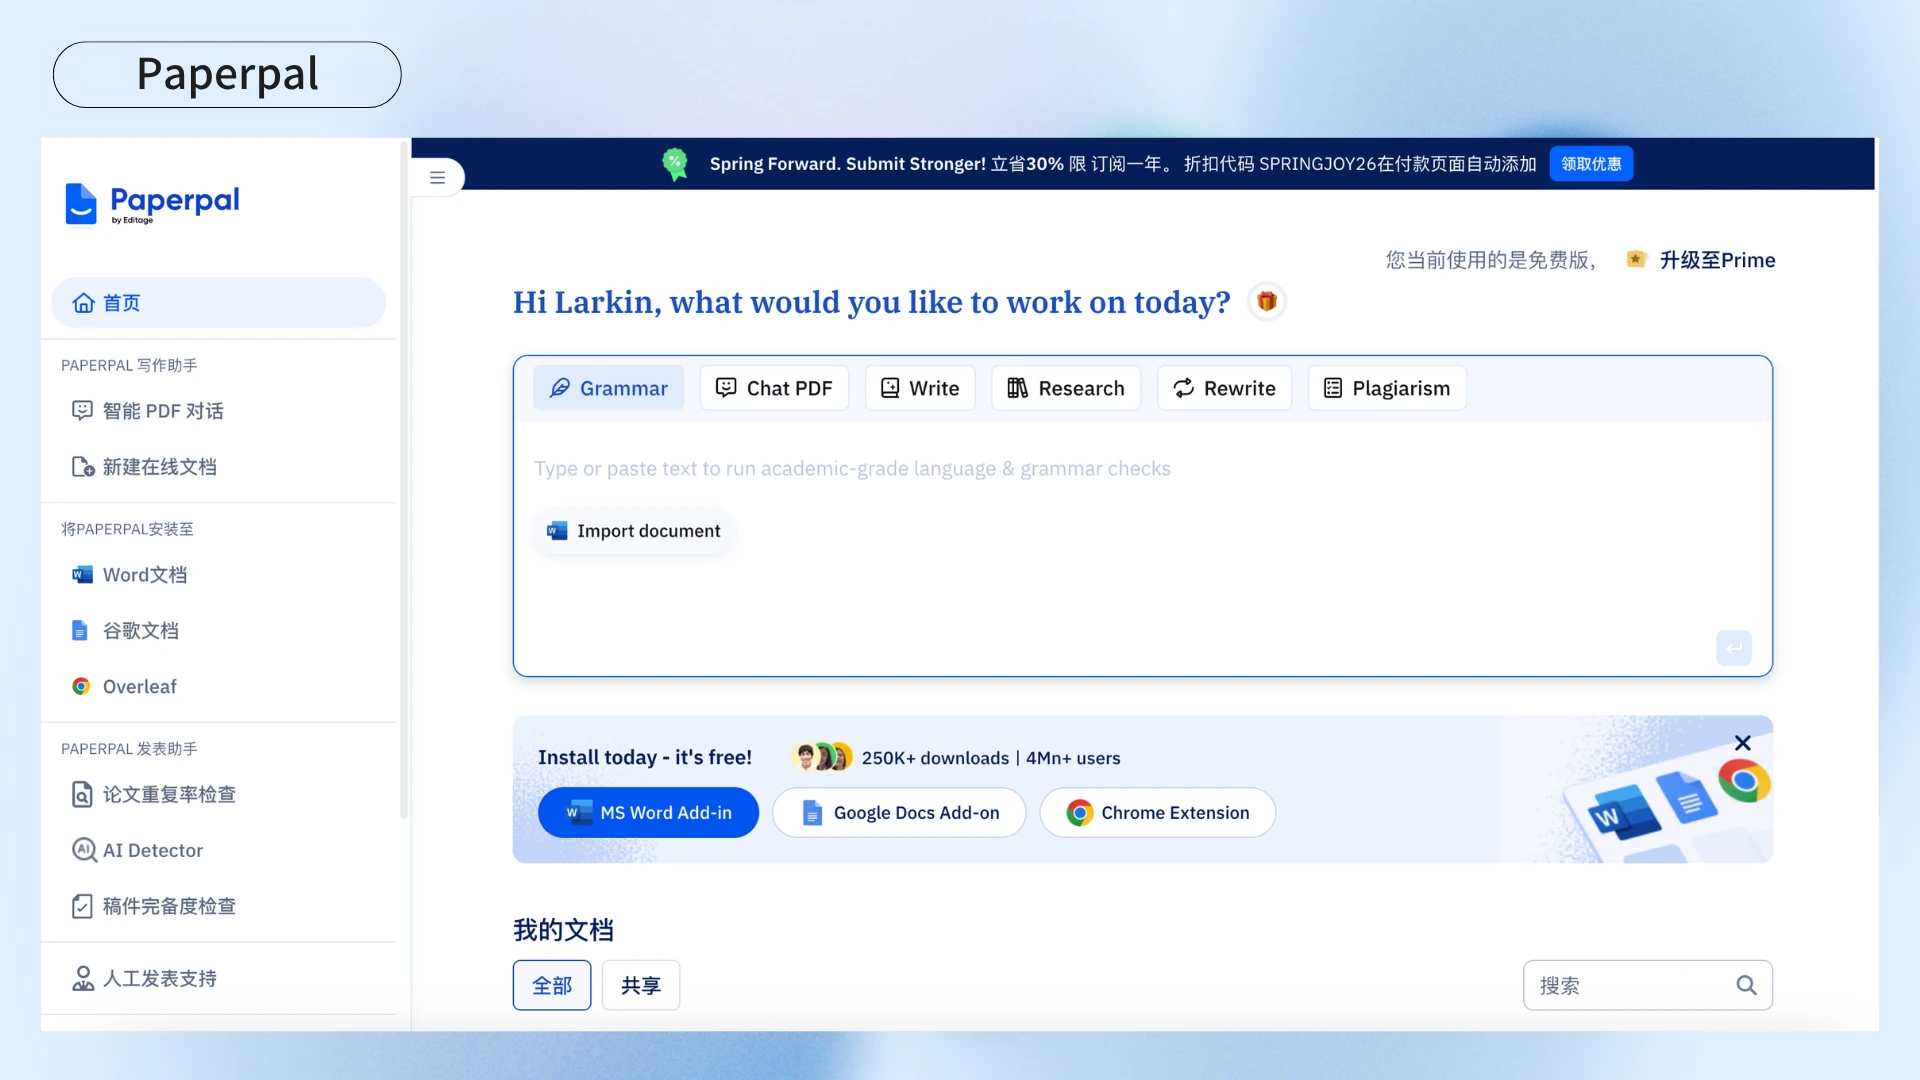Screen dimensions: 1920x1080
Task: Create a new online document (新建在线文档)
Action: [159, 467]
